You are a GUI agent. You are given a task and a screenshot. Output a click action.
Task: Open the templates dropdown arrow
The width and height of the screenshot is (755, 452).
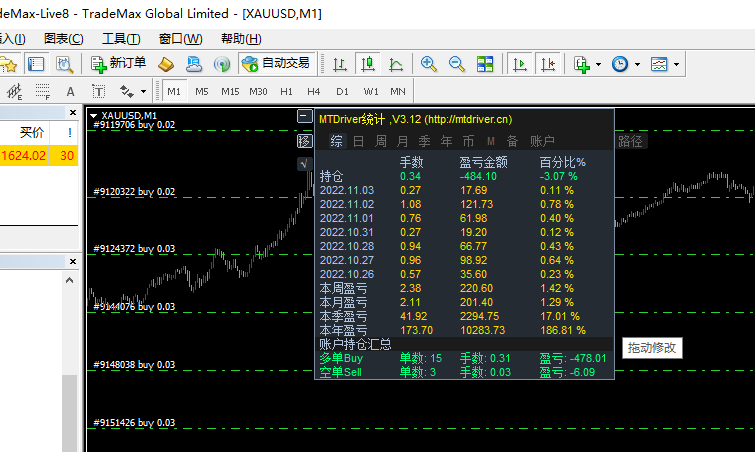click(x=677, y=64)
